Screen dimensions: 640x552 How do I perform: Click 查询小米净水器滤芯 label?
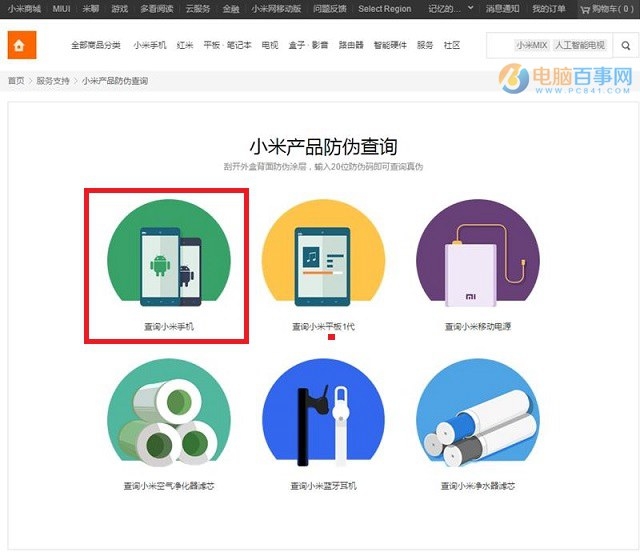pyautogui.click(x=478, y=486)
